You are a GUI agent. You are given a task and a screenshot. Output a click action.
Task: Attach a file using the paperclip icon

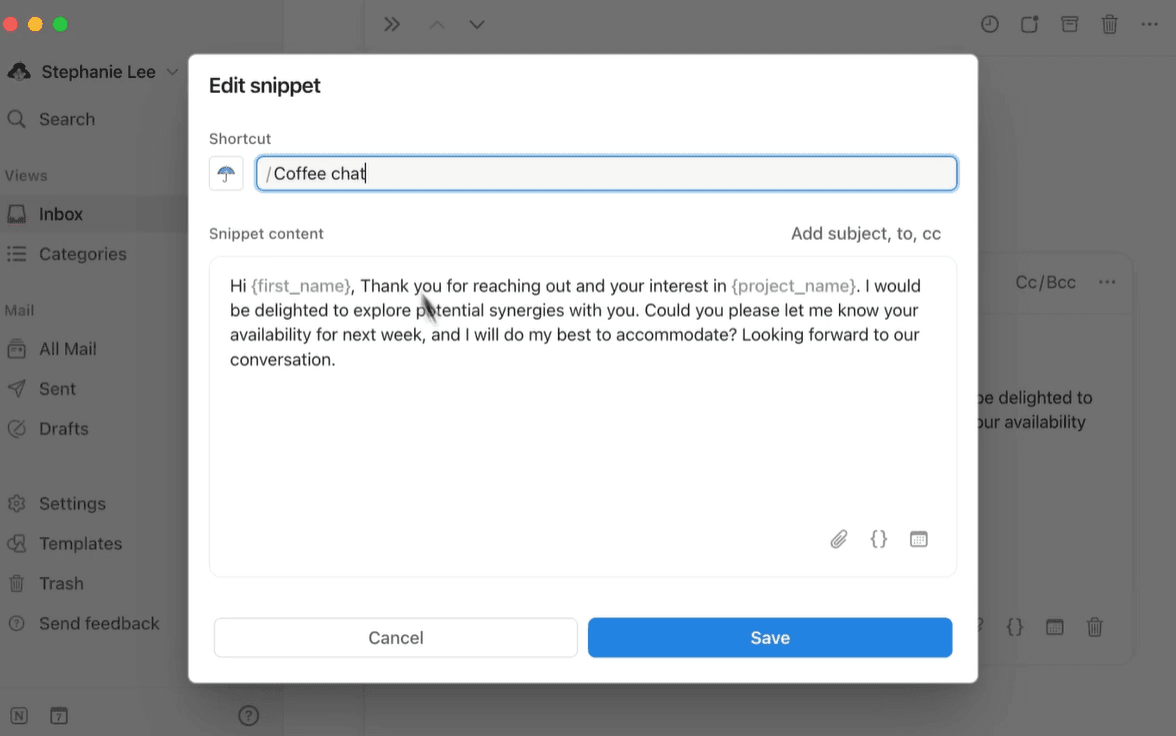(x=839, y=539)
